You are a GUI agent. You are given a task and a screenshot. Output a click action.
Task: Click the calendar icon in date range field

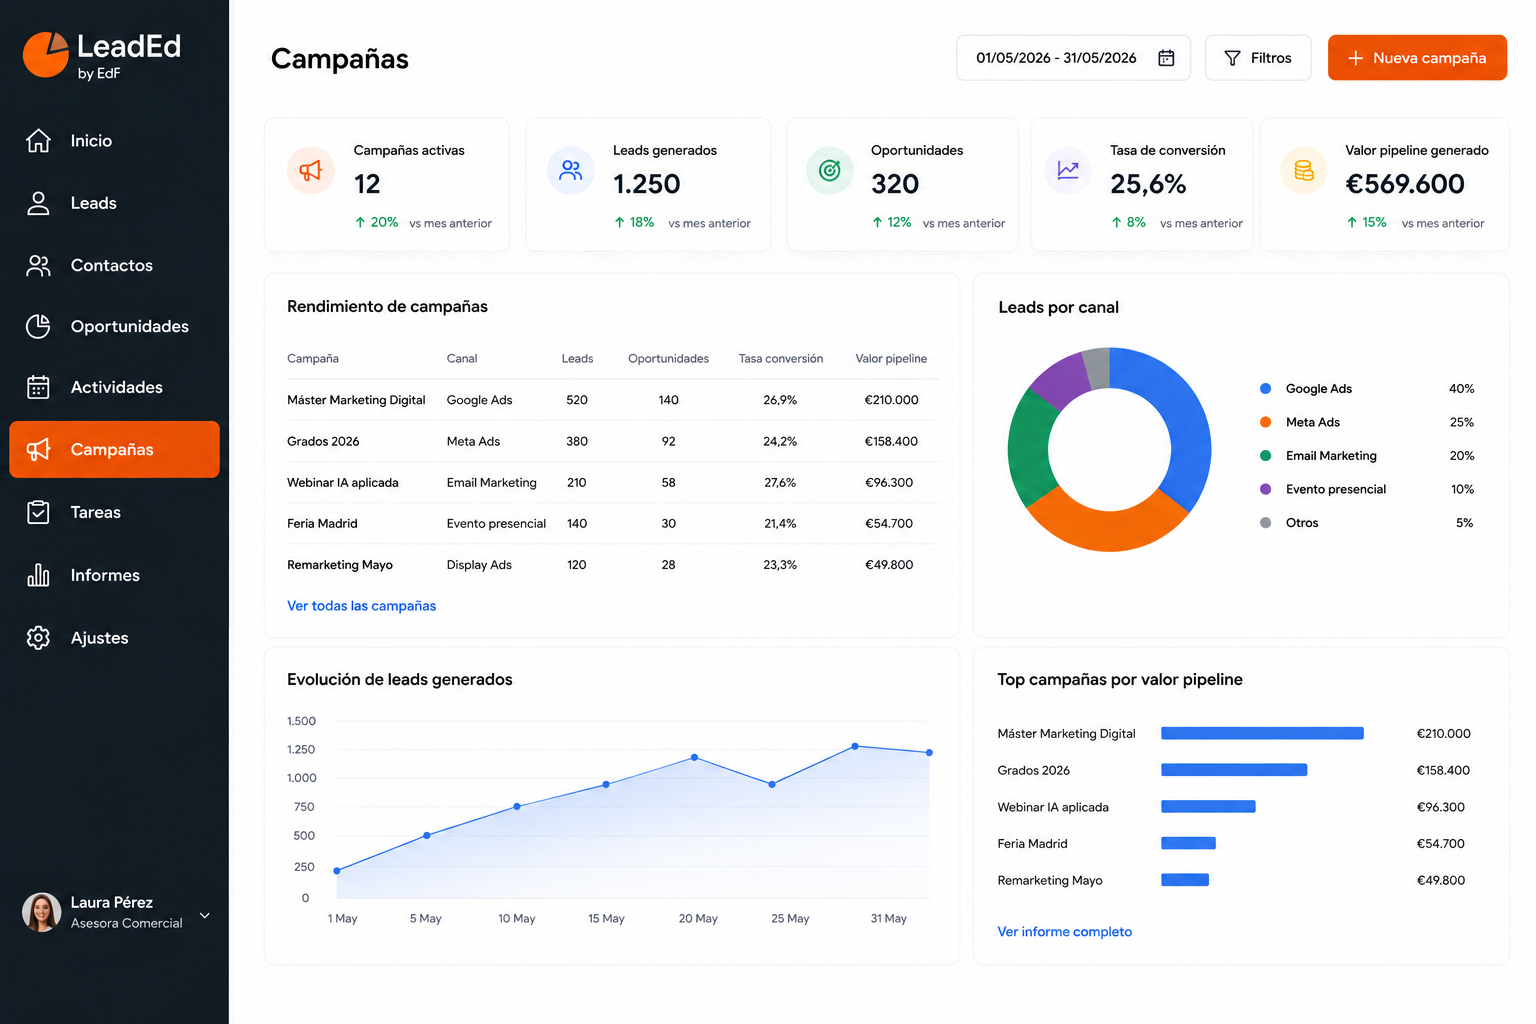tap(1166, 58)
